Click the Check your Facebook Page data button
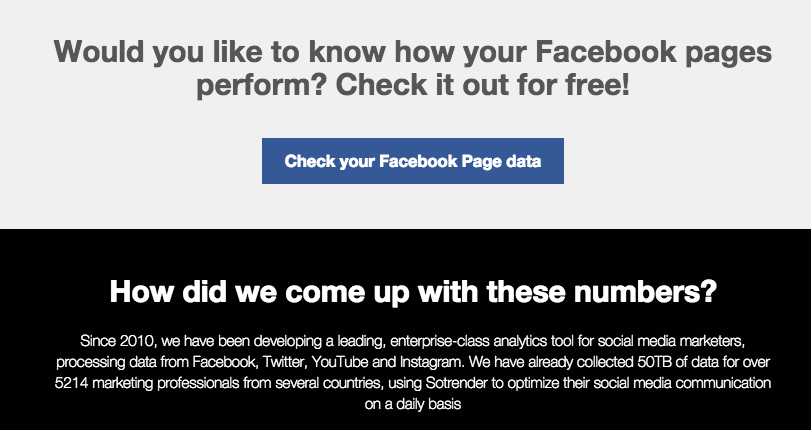This screenshot has height=430, width=811. point(412,162)
